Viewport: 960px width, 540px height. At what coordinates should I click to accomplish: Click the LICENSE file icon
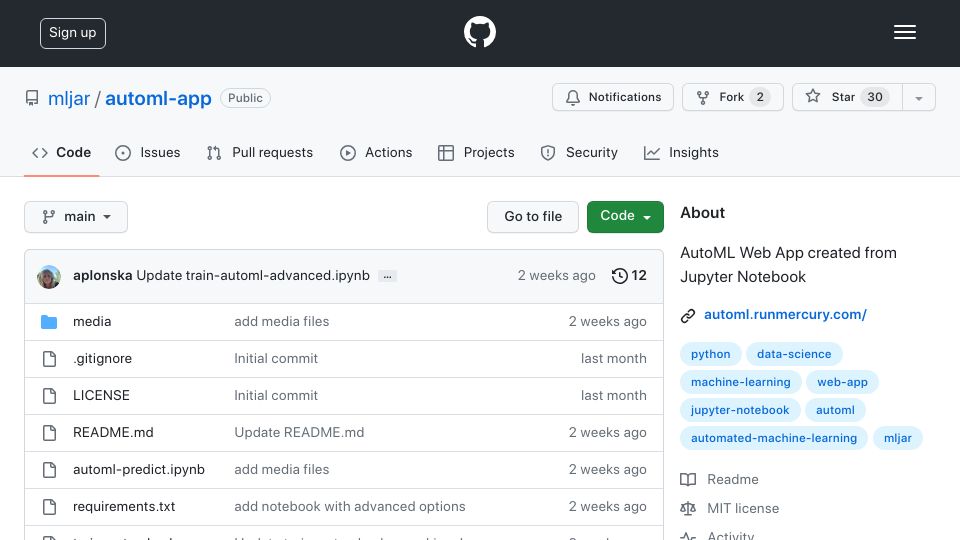tap(50, 396)
